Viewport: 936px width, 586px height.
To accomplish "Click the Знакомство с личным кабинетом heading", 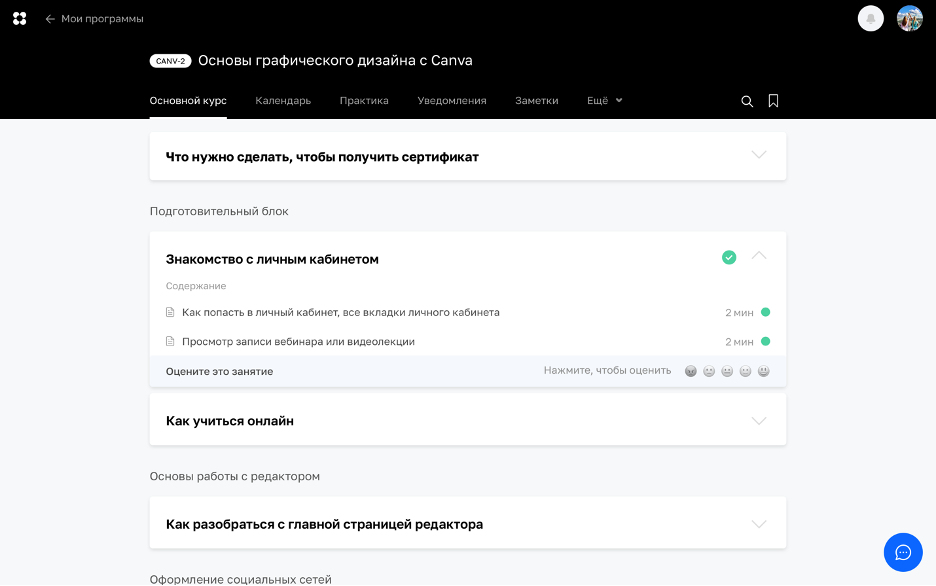I will (272, 260).
